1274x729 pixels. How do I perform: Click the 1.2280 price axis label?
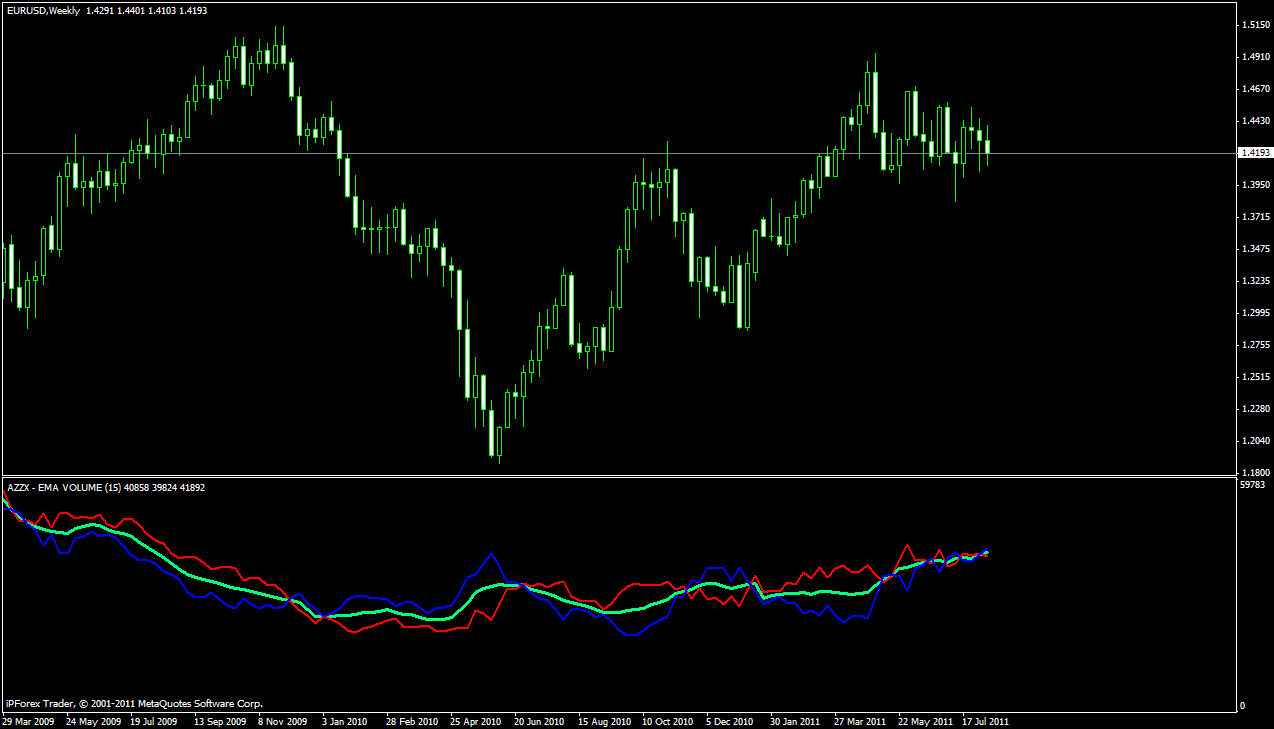[x=1255, y=409]
